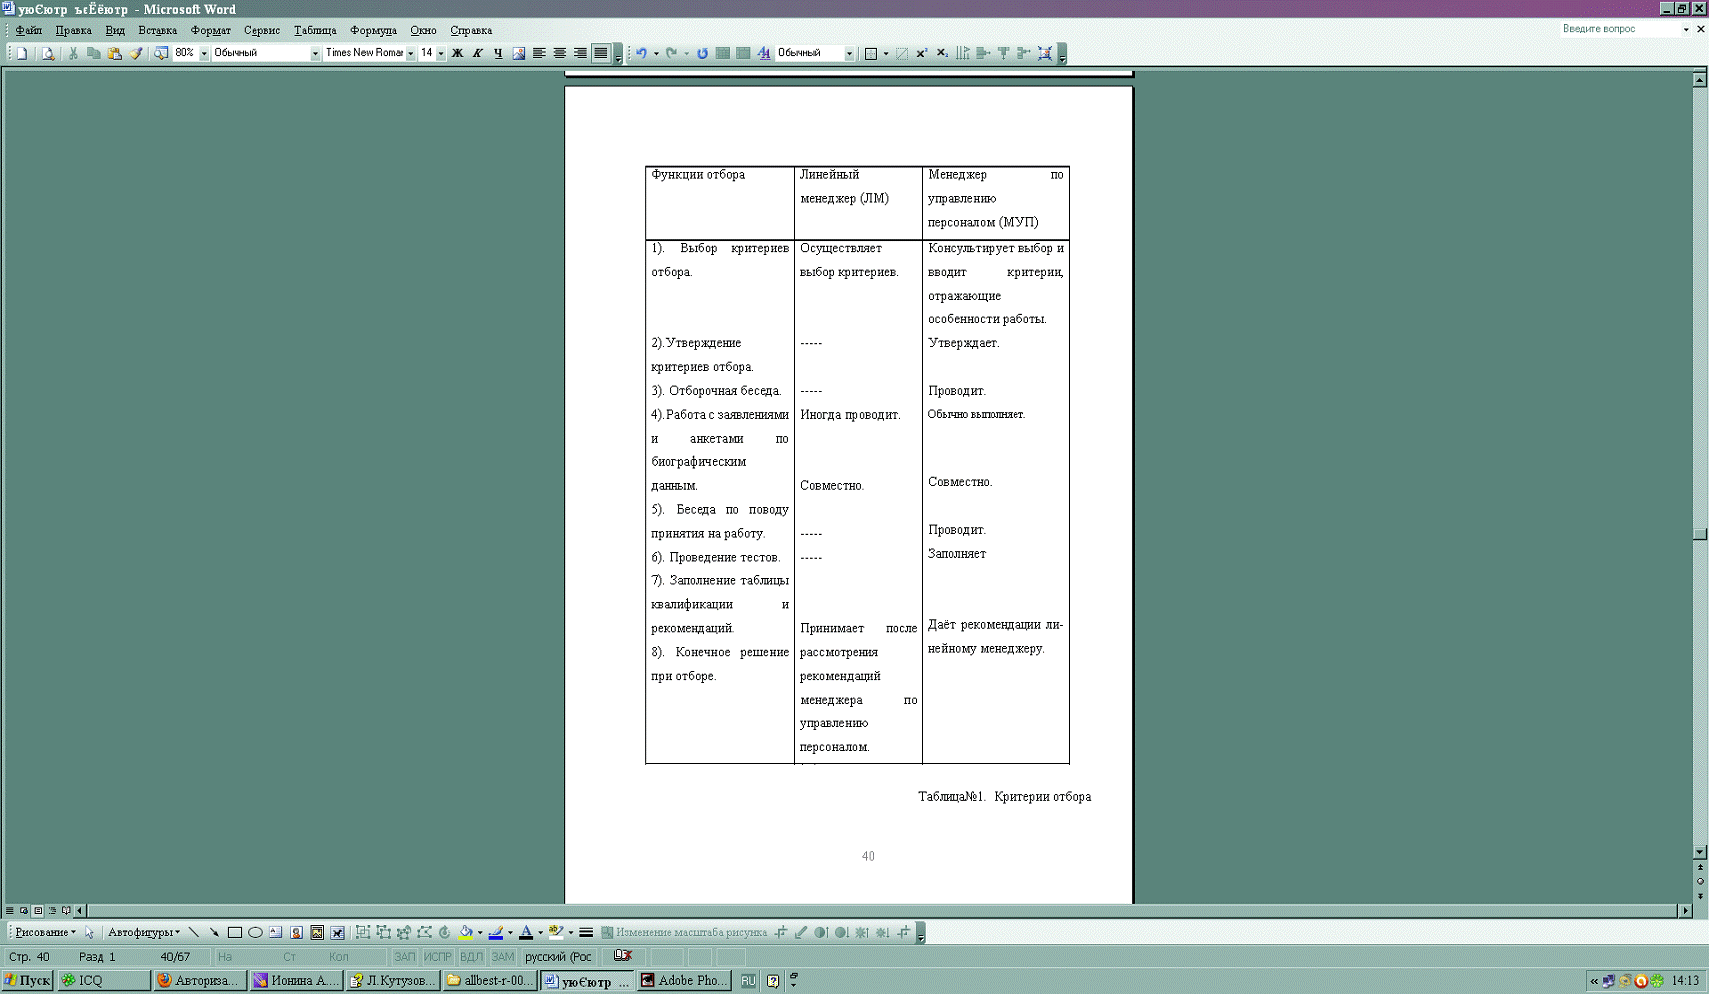Toggle italic formatting (К)

coord(477,53)
